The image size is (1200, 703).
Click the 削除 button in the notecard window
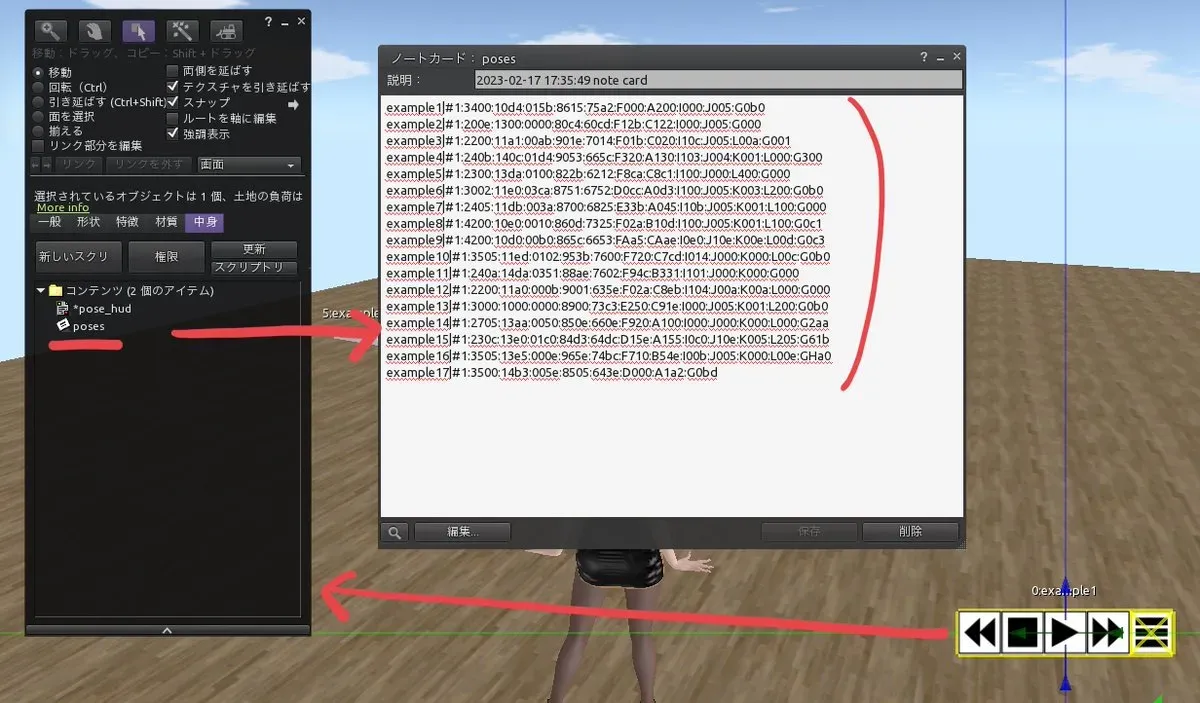pos(910,533)
